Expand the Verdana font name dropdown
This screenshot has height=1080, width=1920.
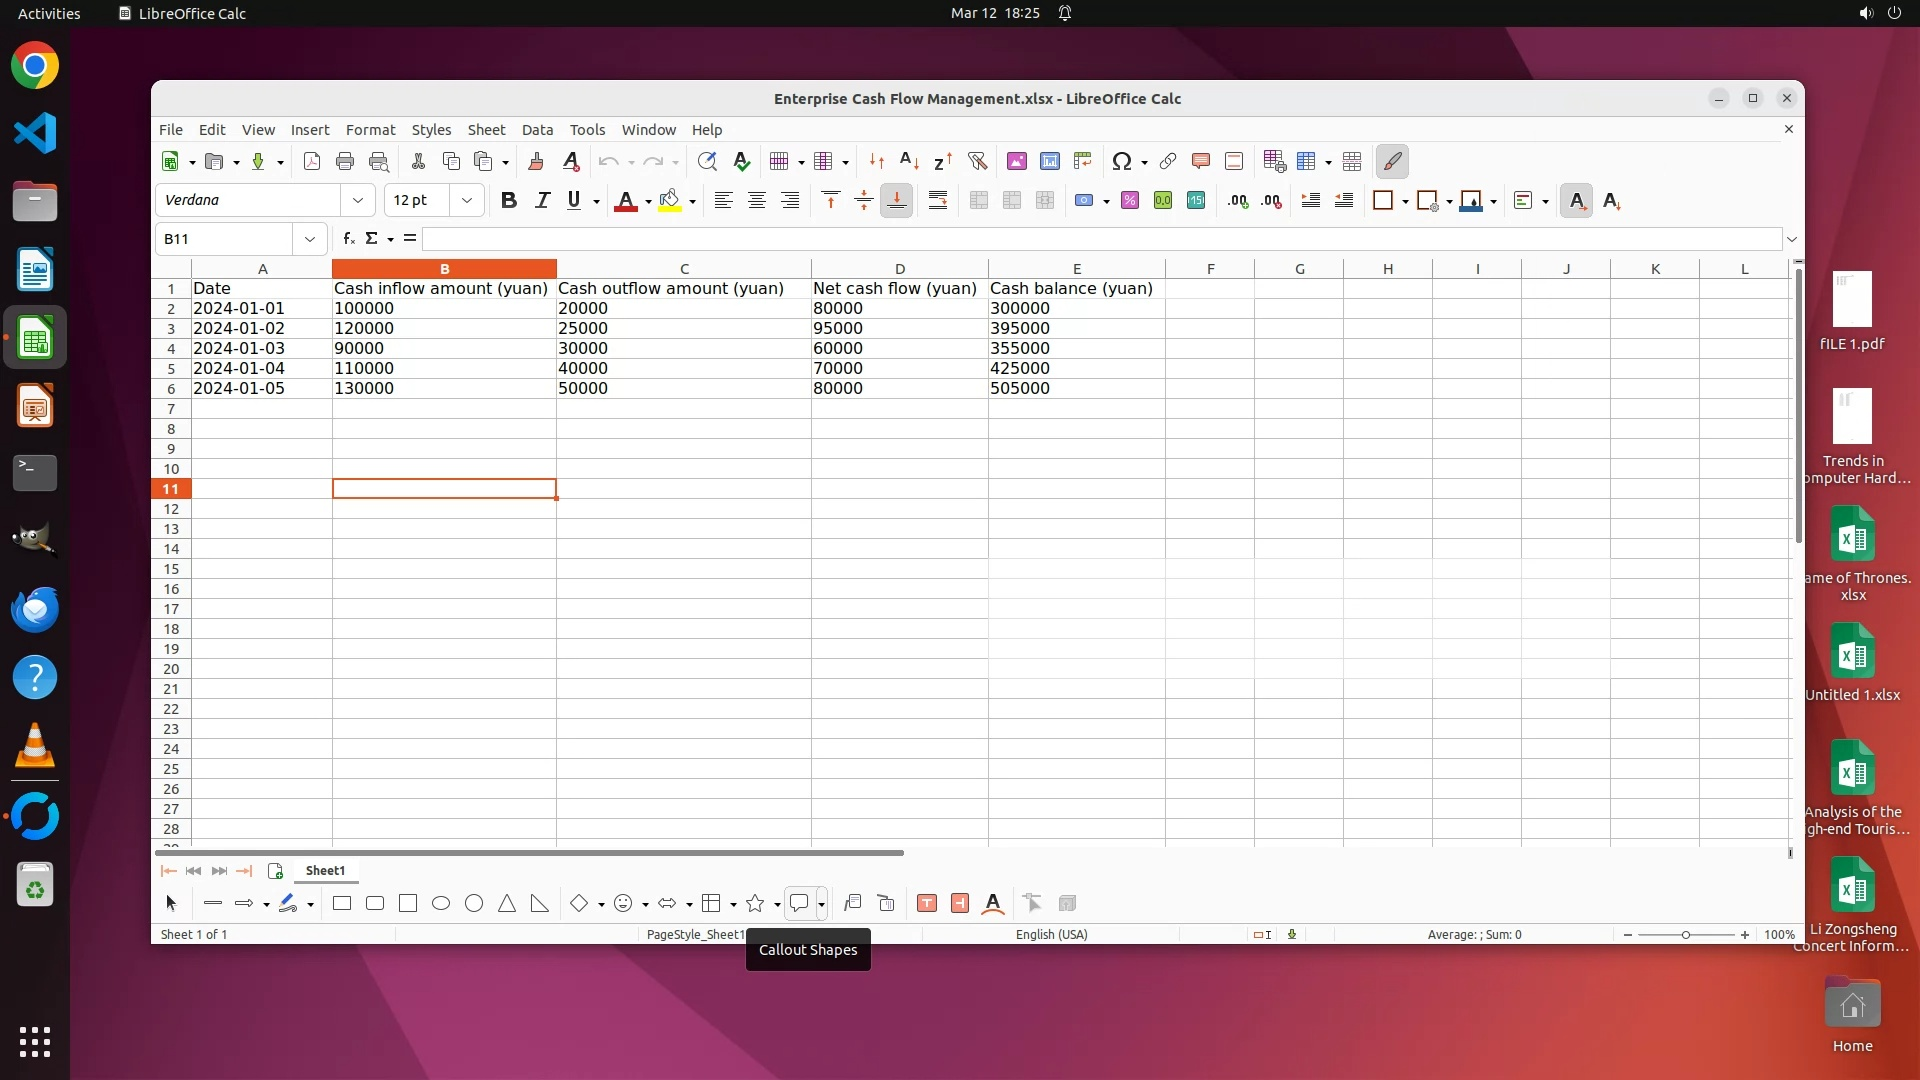coord(358,201)
